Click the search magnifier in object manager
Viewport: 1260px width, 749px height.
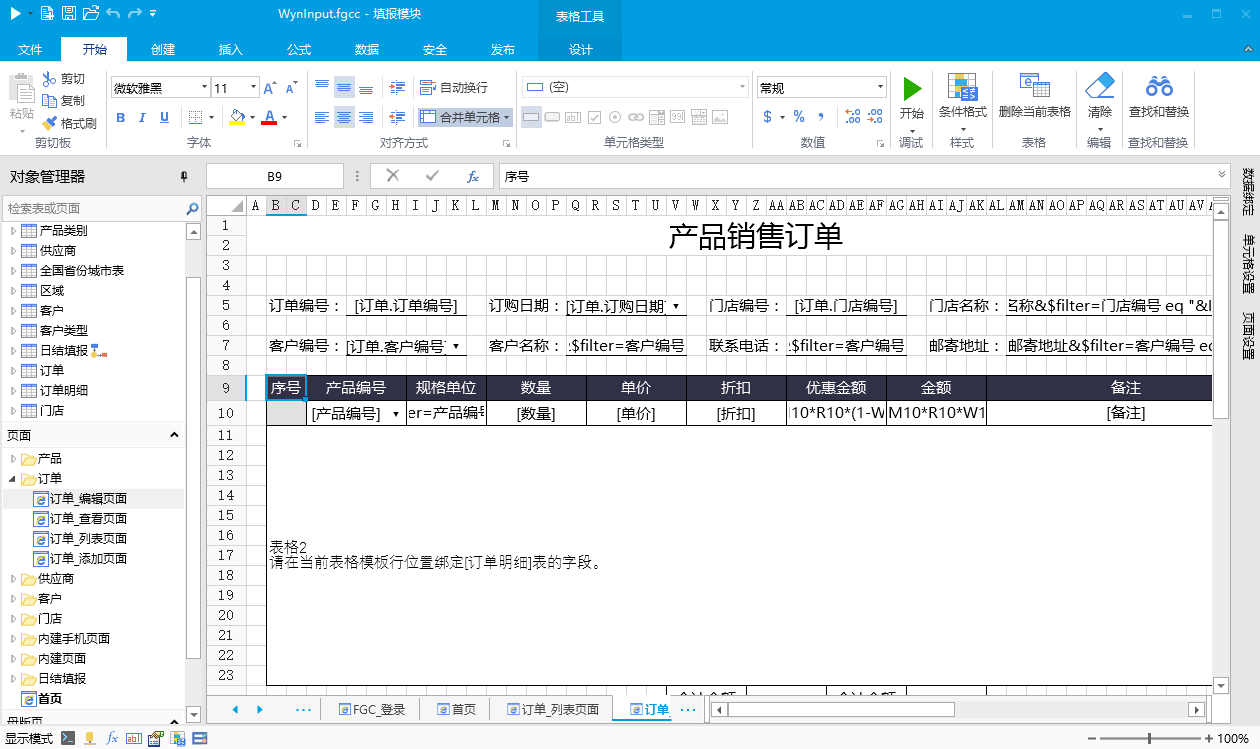(192, 209)
